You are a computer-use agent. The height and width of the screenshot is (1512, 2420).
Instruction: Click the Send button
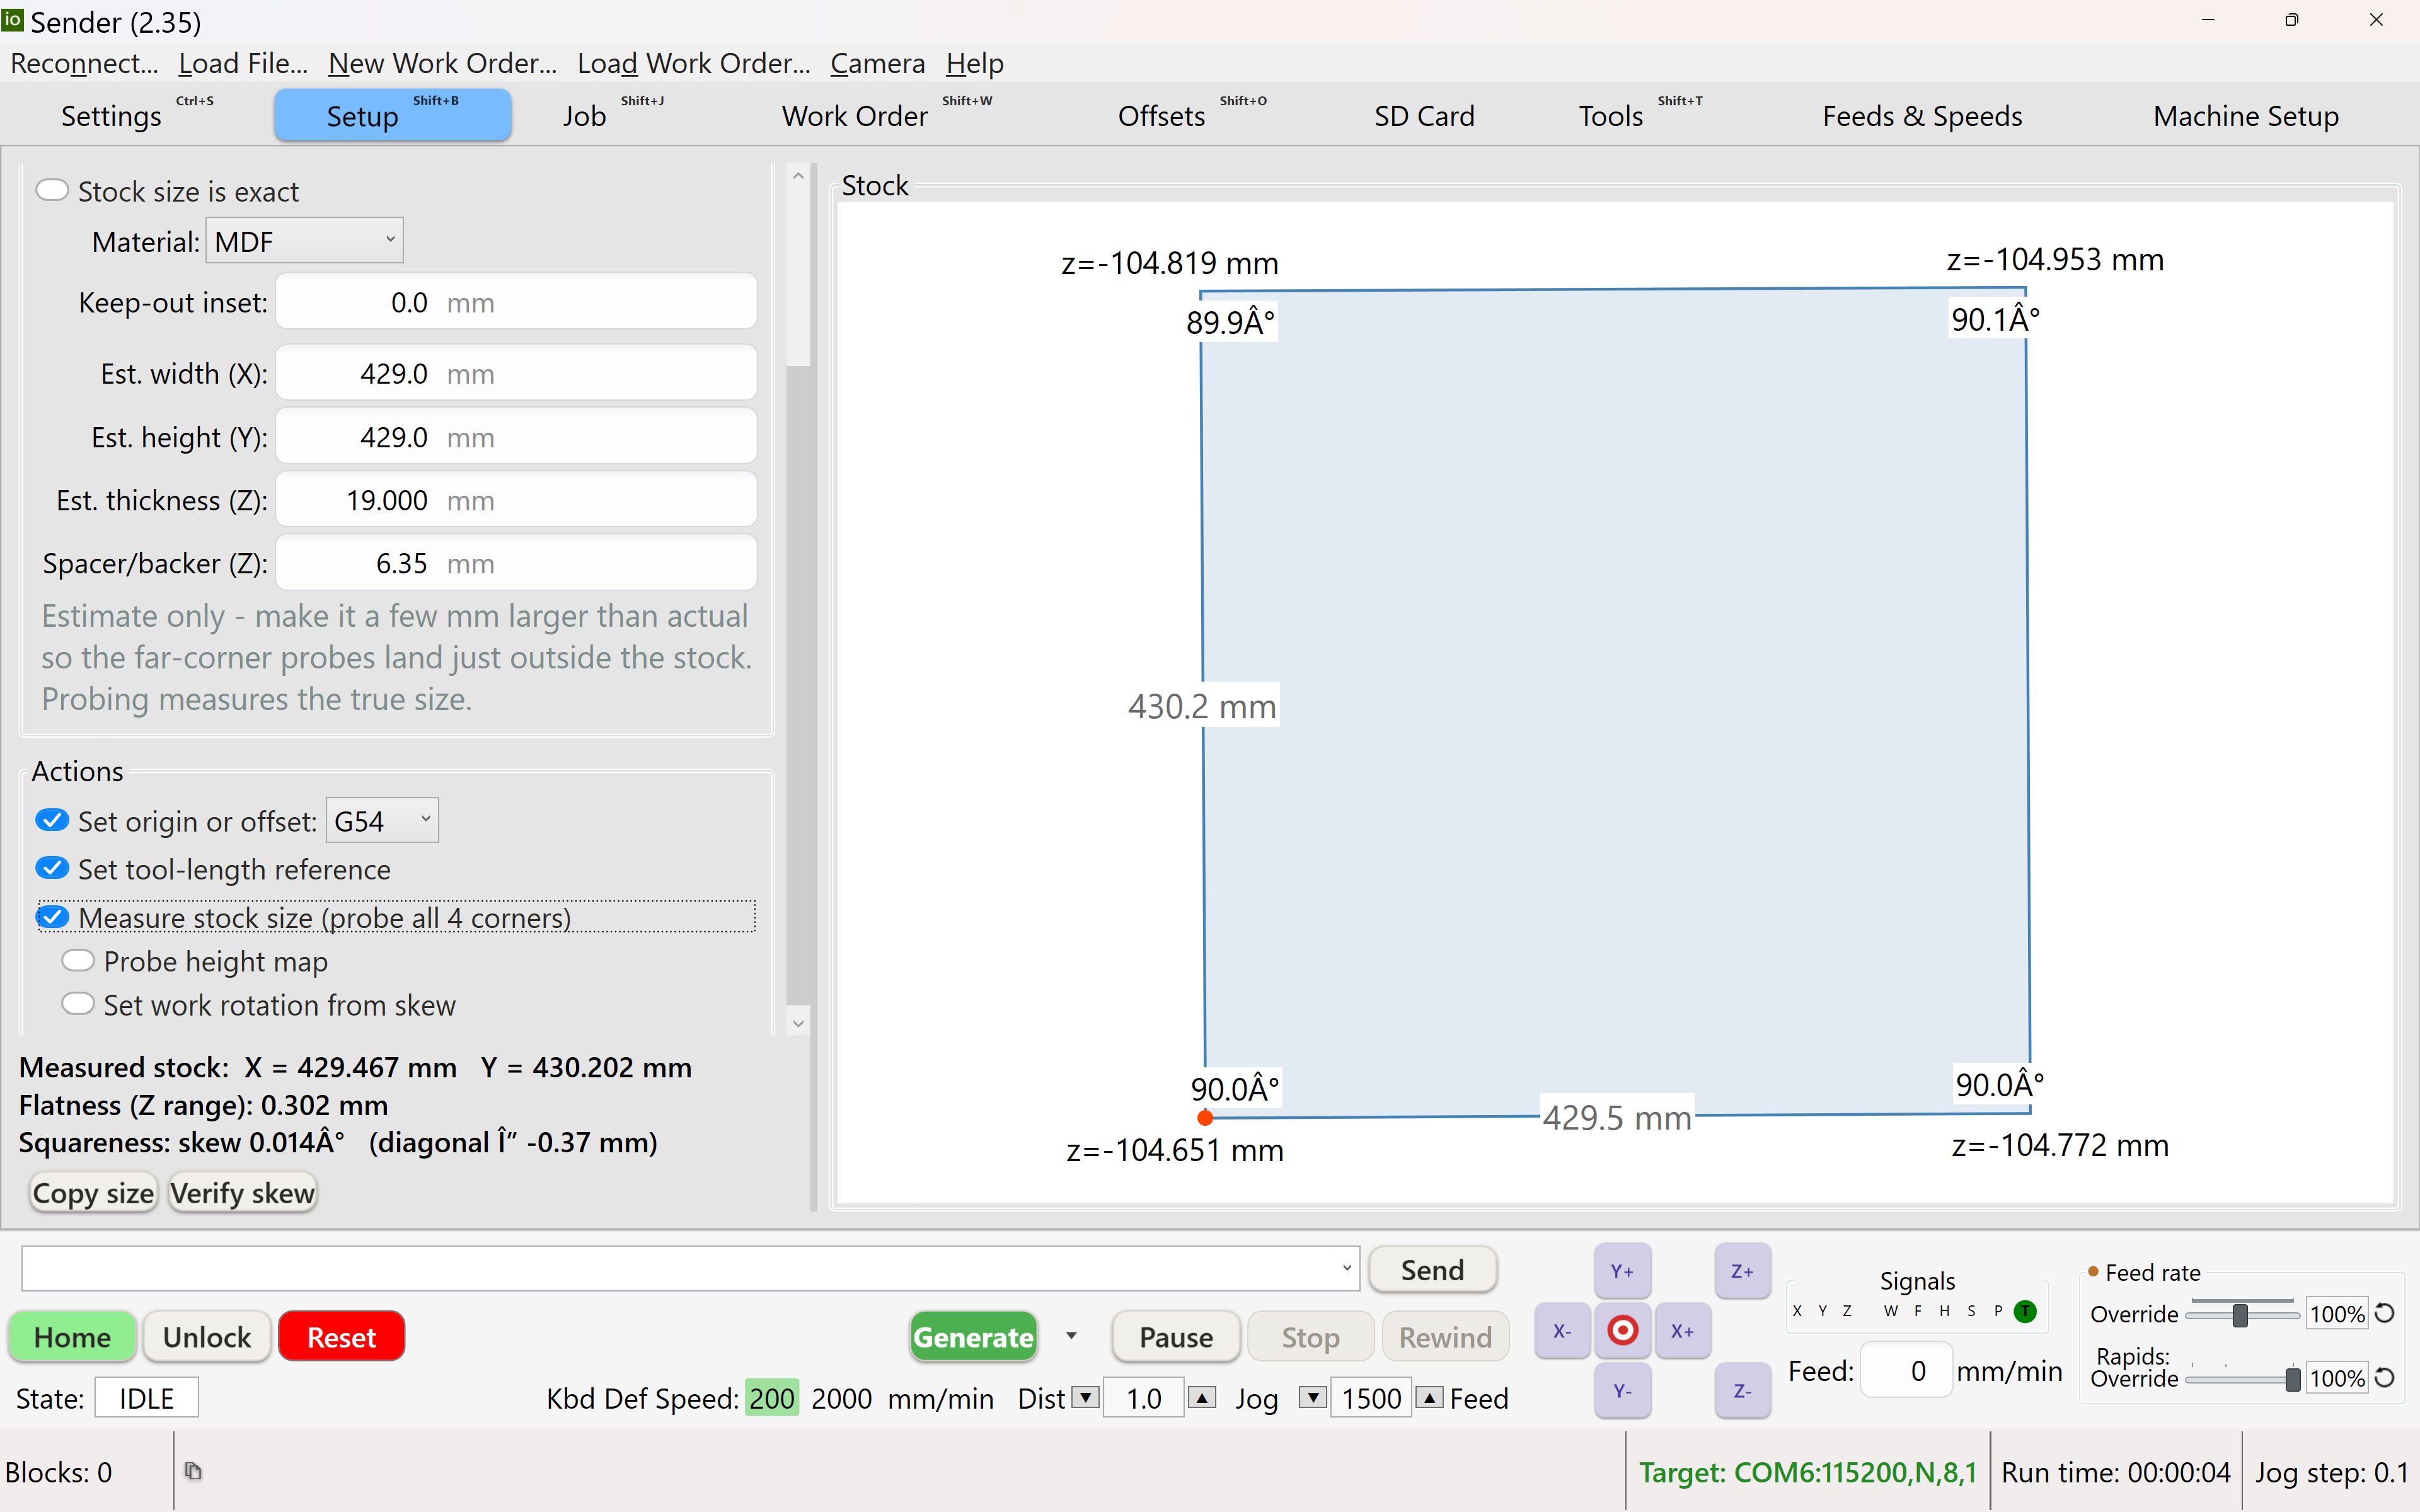click(1432, 1269)
